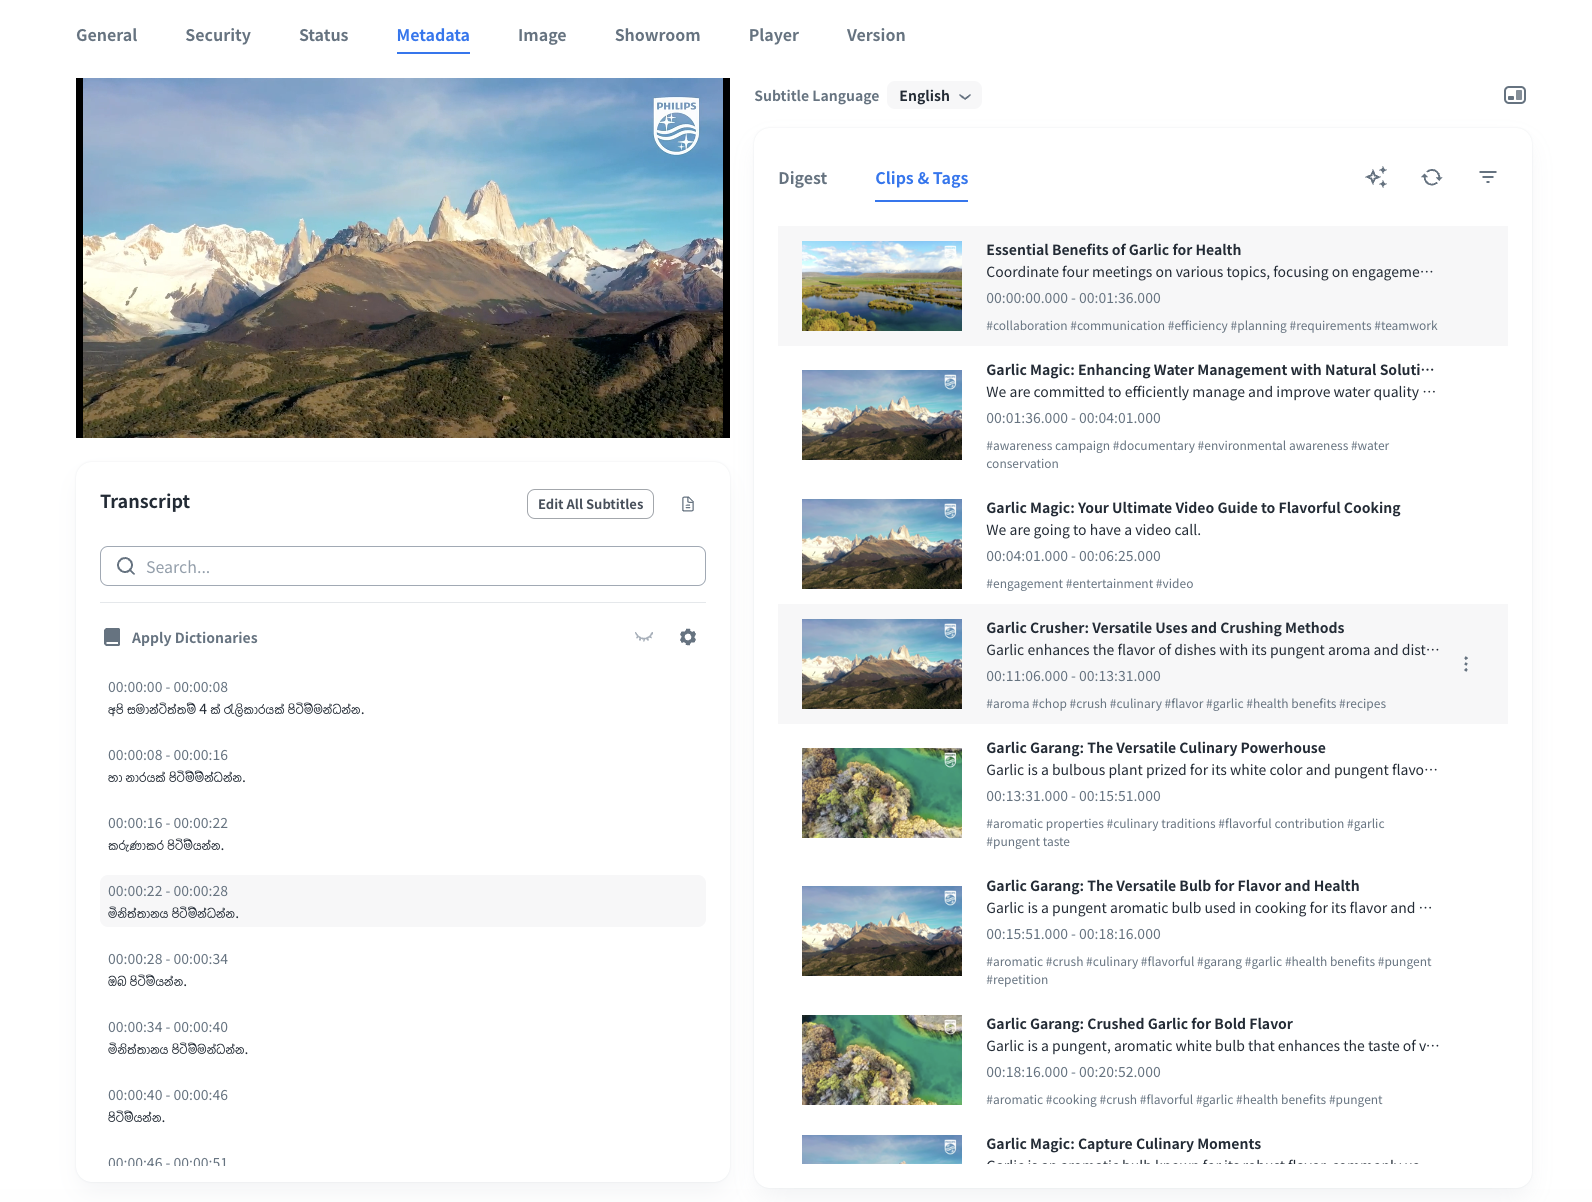Click the AI sparkle generate icon
This screenshot has width=1592, height=1202.
click(1376, 177)
